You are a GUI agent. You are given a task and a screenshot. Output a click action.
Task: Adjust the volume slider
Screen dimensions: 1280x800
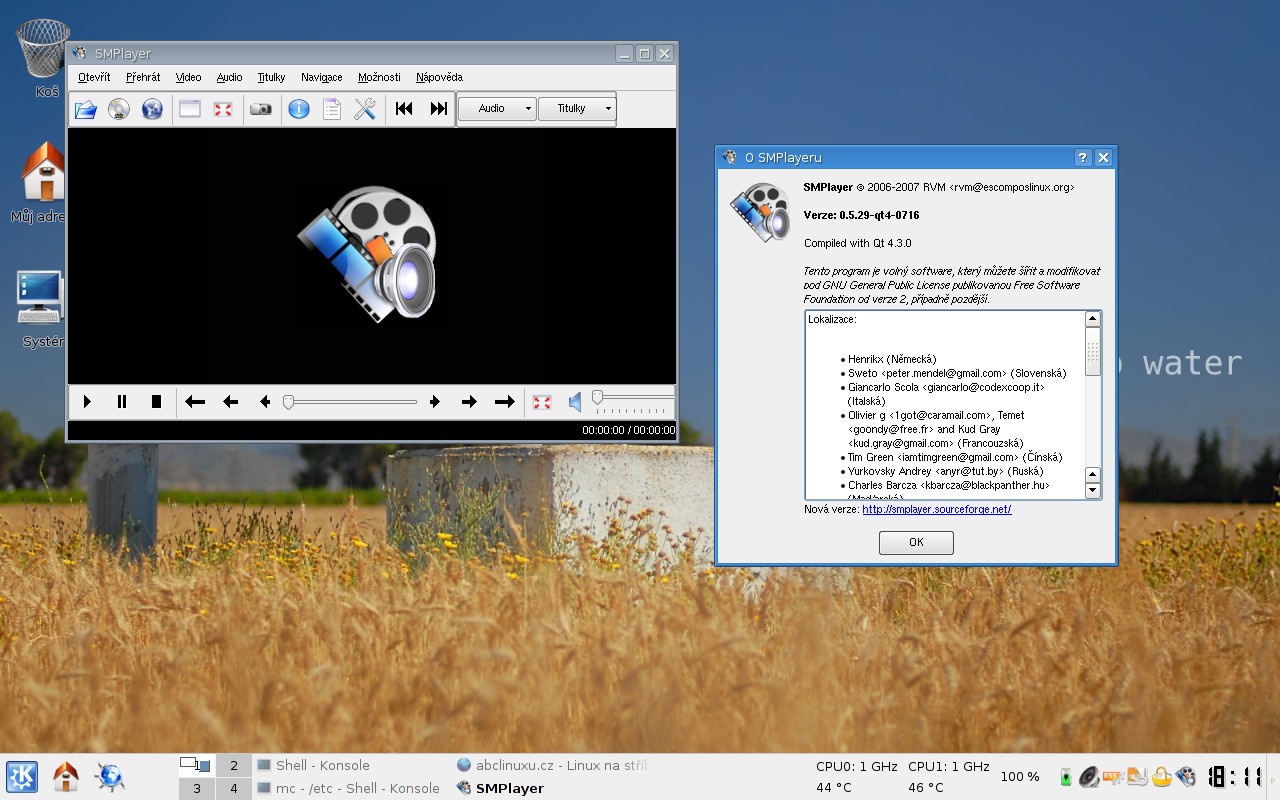[x=632, y=402]
